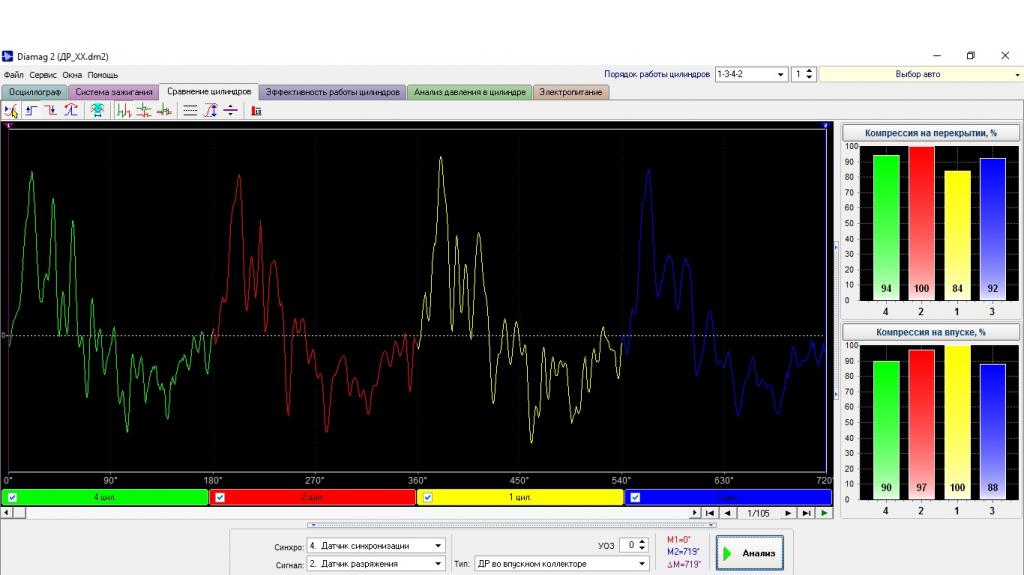Screen dimensions: 1024x575
Task: Click the horizontal scrollbar left arrow
Action: tap(7, 513)
